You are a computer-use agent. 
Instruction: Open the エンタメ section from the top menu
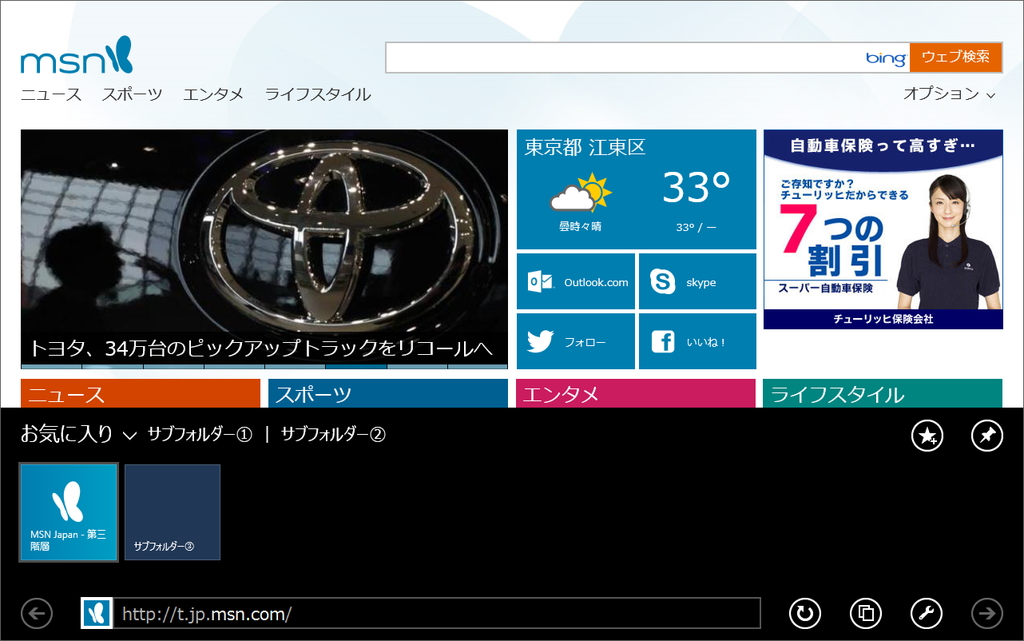pos(212,94)
